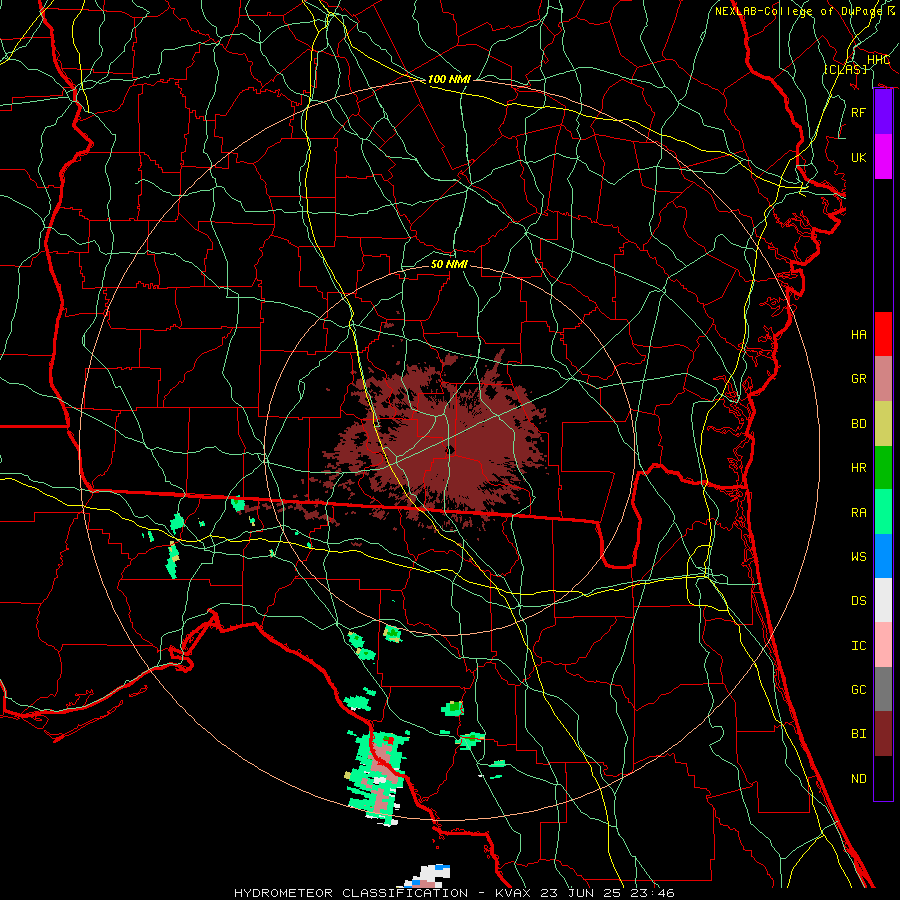
Task: Click the DS white legend swatch
Action: click(883, 600)
